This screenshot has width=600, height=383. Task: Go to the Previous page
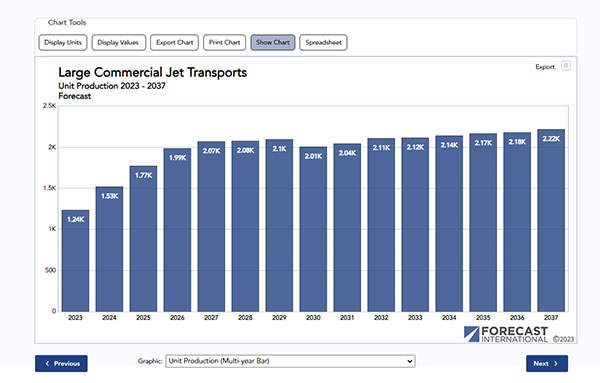coord(61,363)
